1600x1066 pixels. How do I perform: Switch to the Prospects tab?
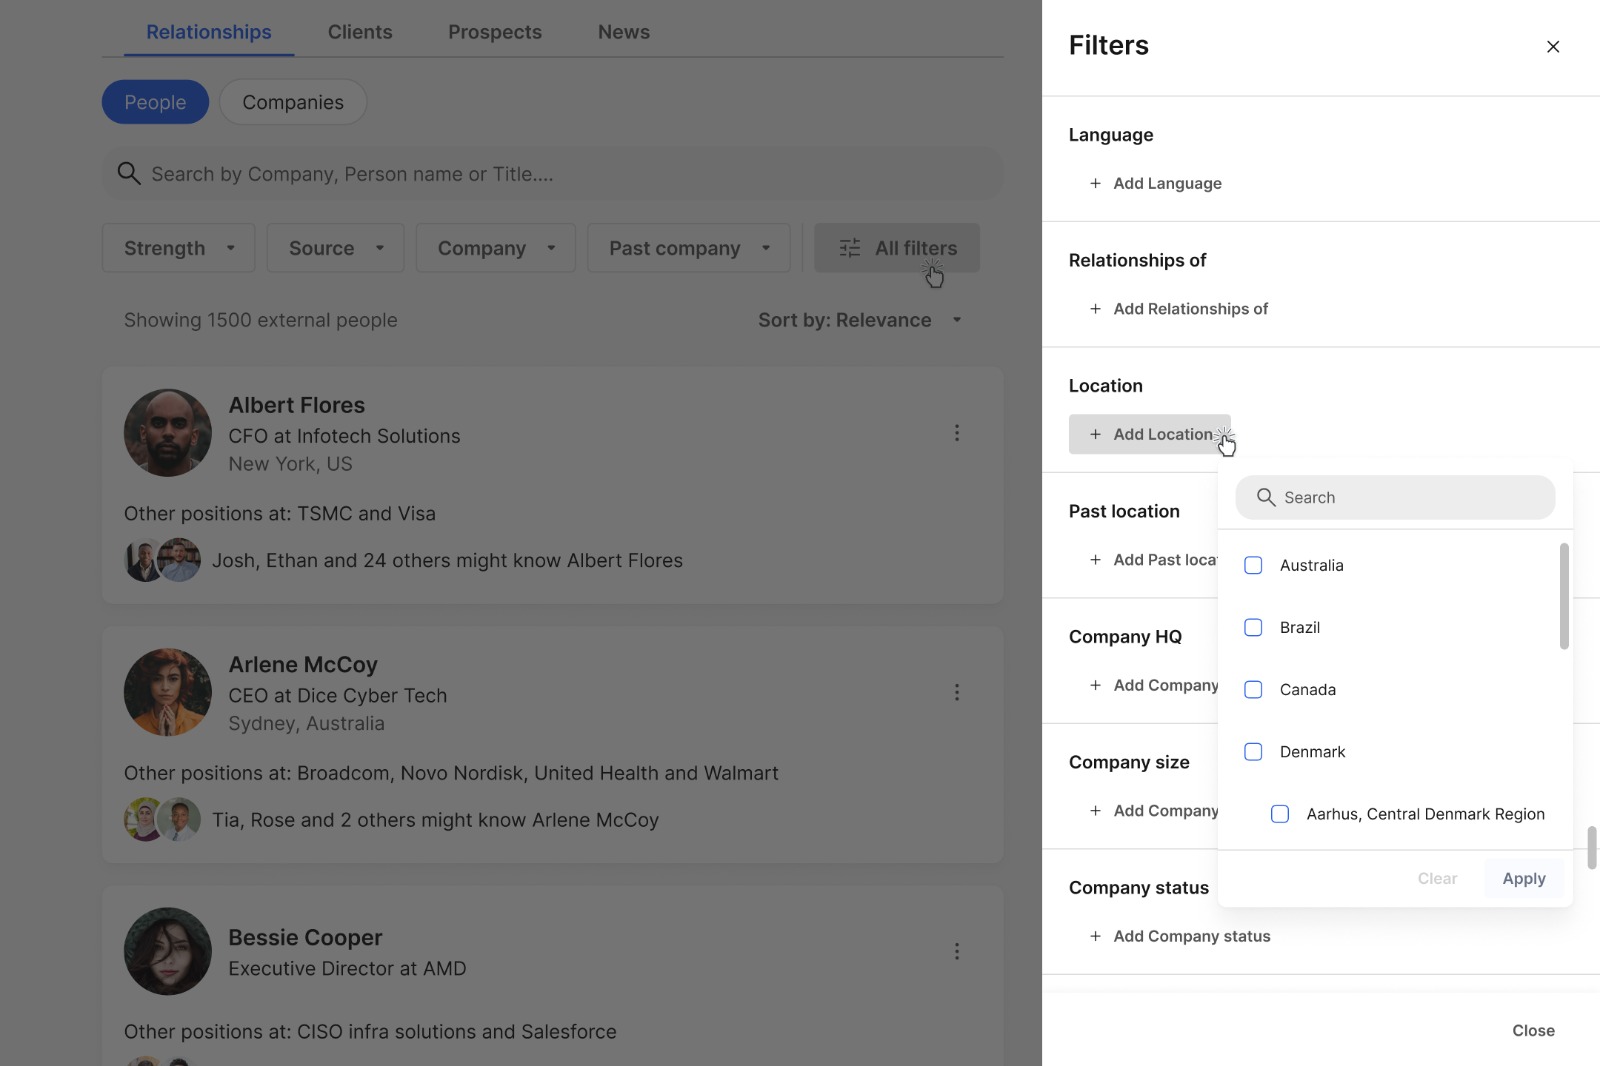[x=494, y=32]
